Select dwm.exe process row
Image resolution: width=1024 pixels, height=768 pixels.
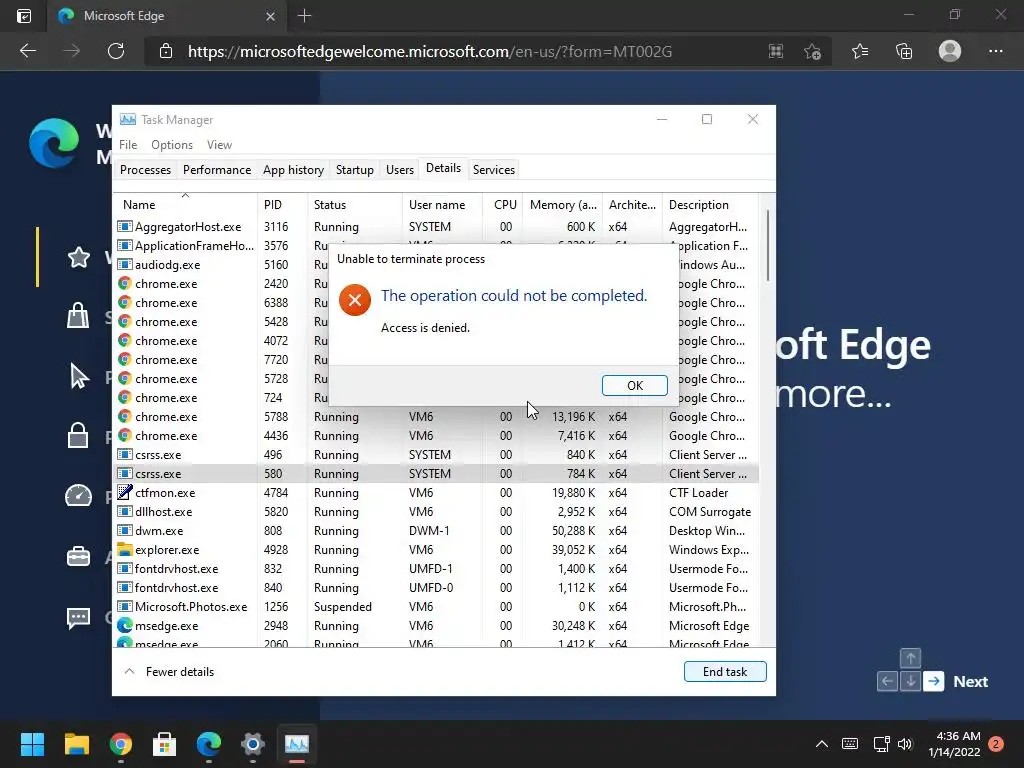tap(436, 530)
